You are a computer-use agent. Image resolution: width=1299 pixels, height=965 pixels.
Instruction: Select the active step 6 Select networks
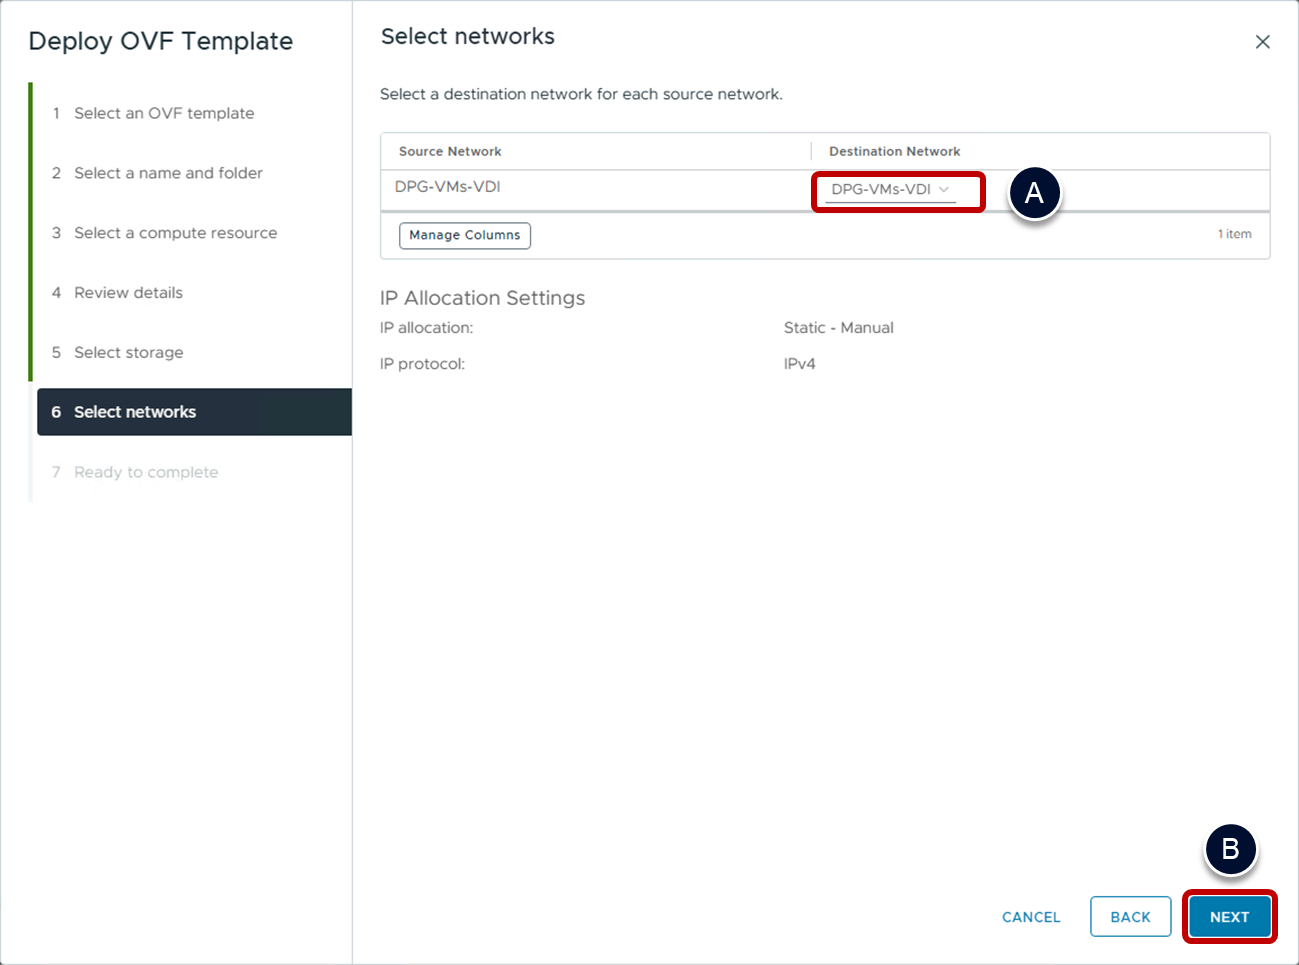coord(135,412)
